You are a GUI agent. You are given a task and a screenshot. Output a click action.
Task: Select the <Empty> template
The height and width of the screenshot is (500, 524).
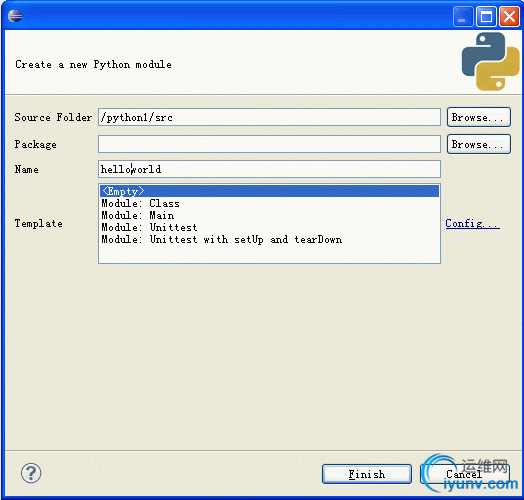269,191
